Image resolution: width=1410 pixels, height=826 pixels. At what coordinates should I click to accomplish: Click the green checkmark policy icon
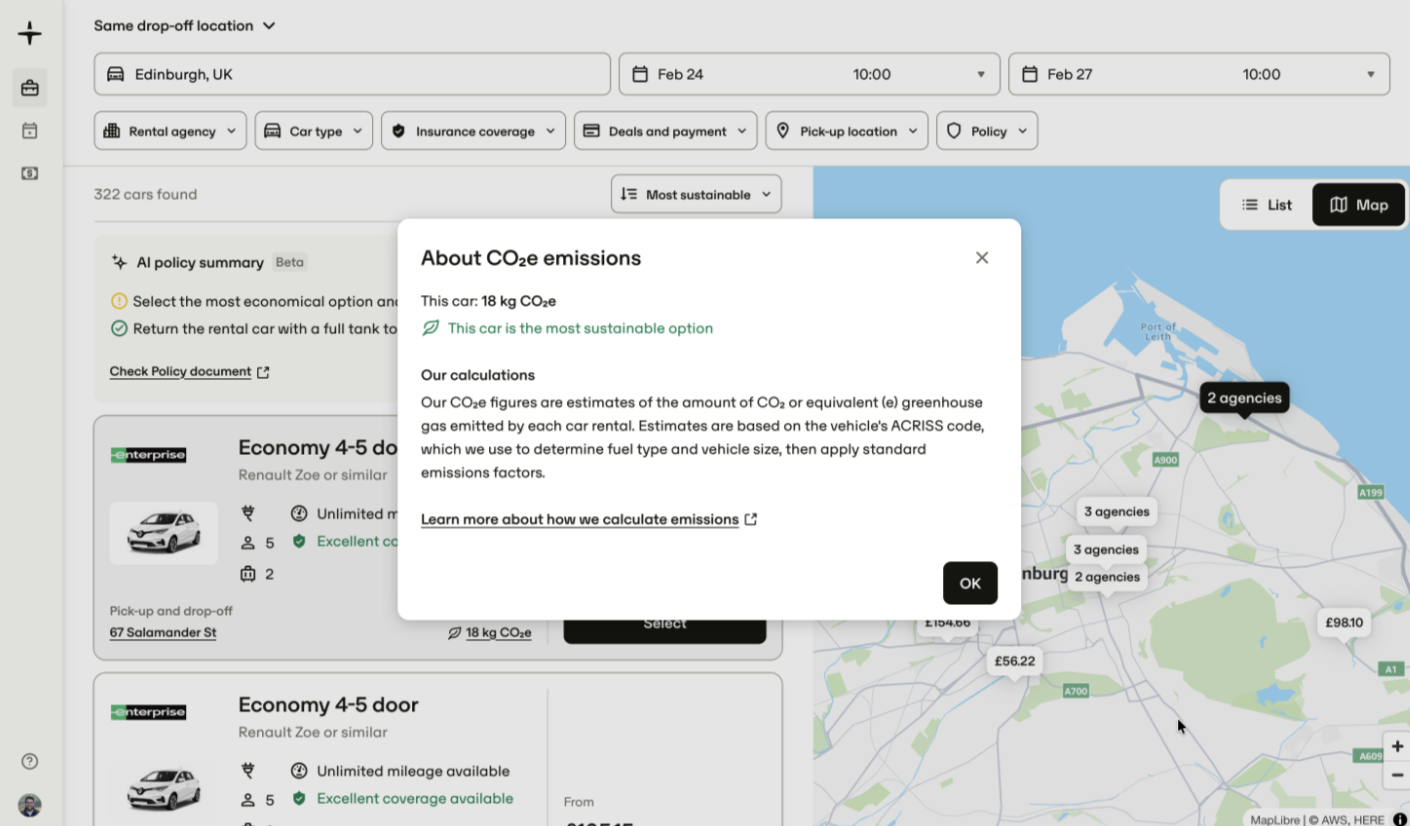click(x=119, y=328)
